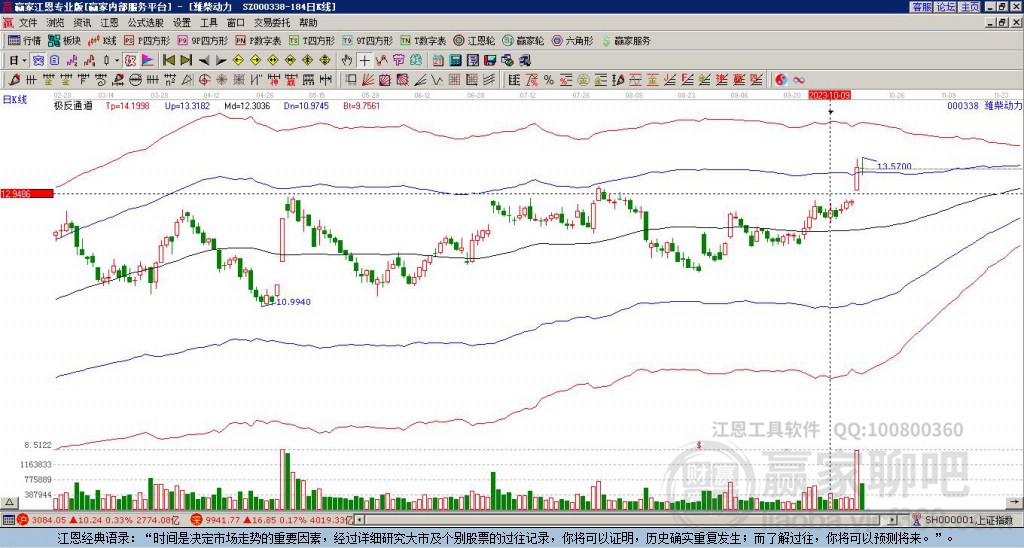Viewport: 1024px width, 548px height.
Task: Open the 公式选股 menu
Action: [x=146, y=23]
